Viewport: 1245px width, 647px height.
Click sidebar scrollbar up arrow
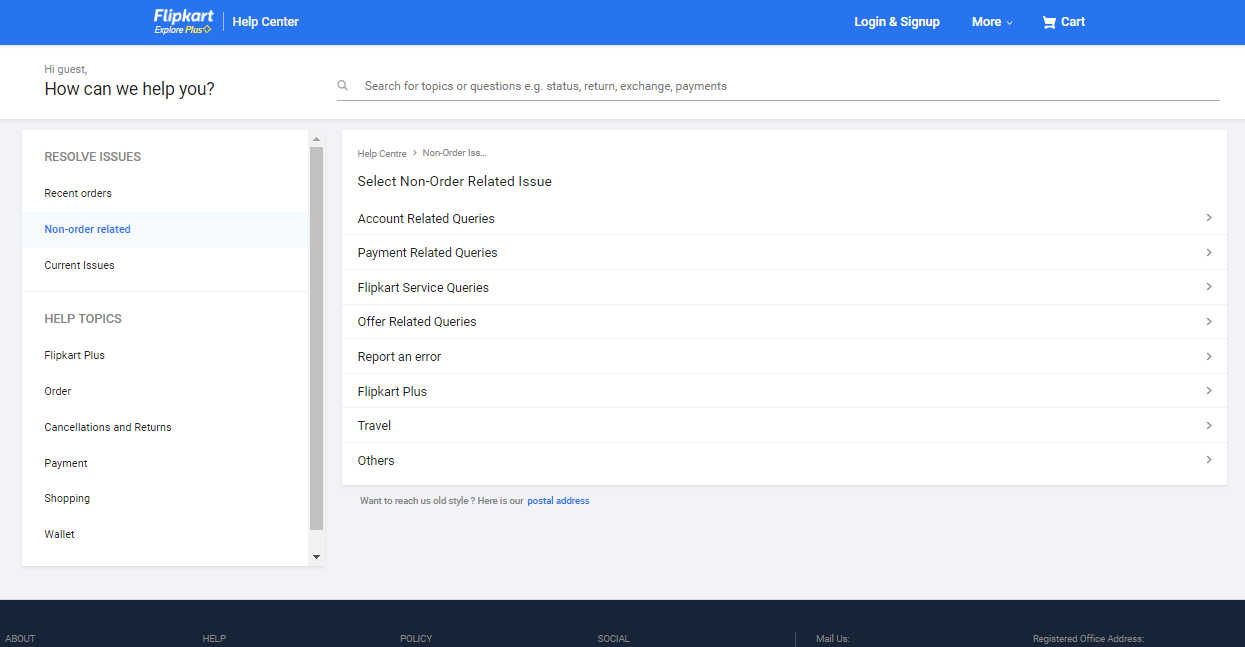coord(317,139)
